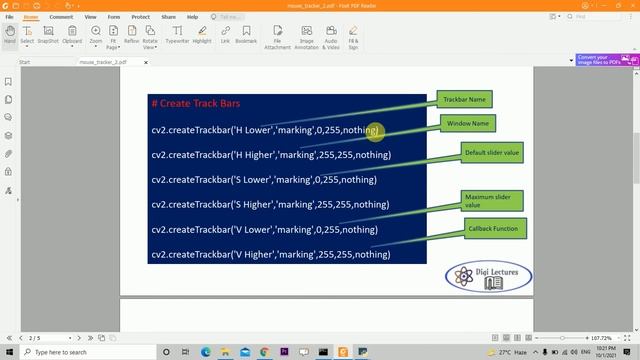The image size is (640, 360).
Task: Switch to facing pages view mode
Action: [x=517, y=338]
